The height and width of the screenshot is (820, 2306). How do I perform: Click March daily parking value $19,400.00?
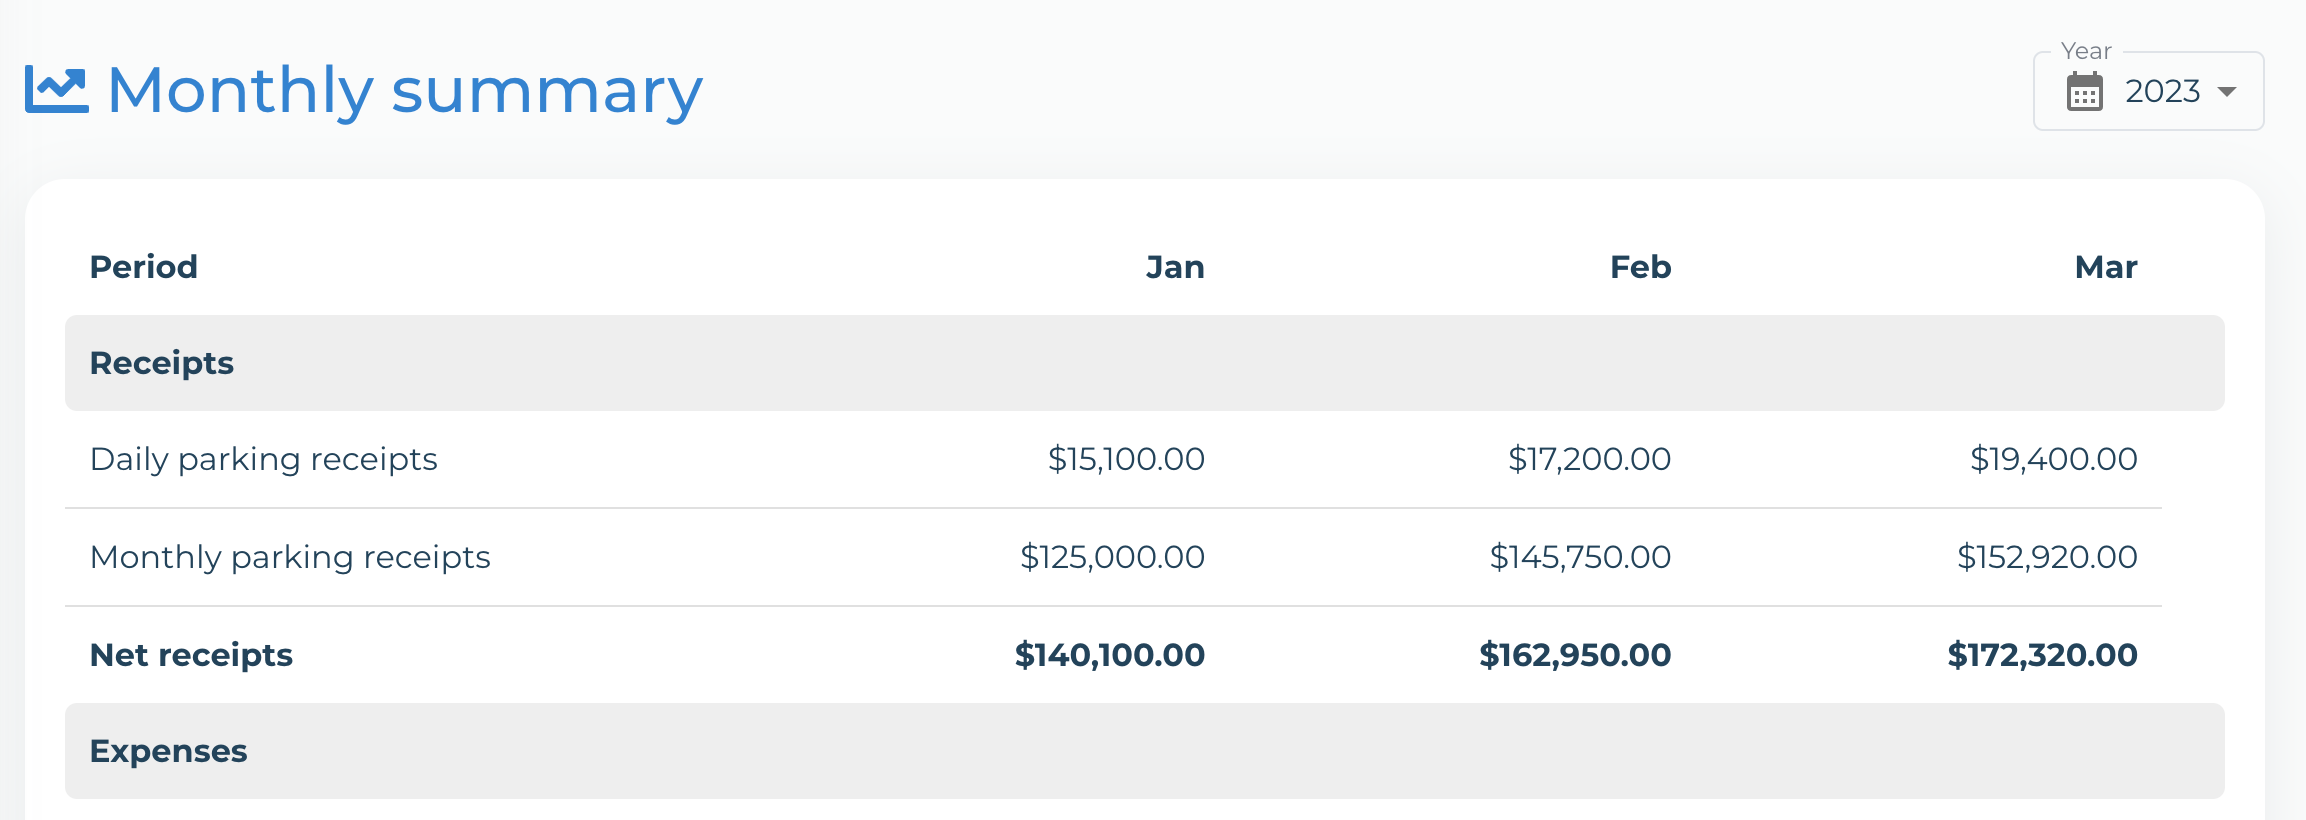point(2053,459)
